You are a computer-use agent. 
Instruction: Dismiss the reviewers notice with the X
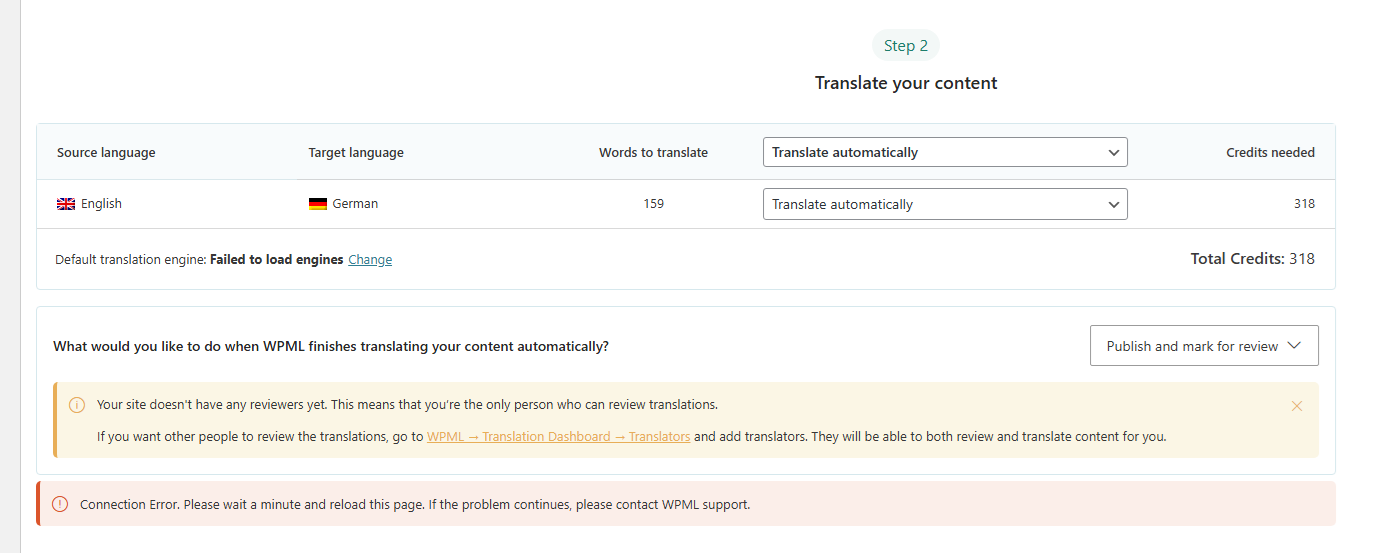(1297, 406)
